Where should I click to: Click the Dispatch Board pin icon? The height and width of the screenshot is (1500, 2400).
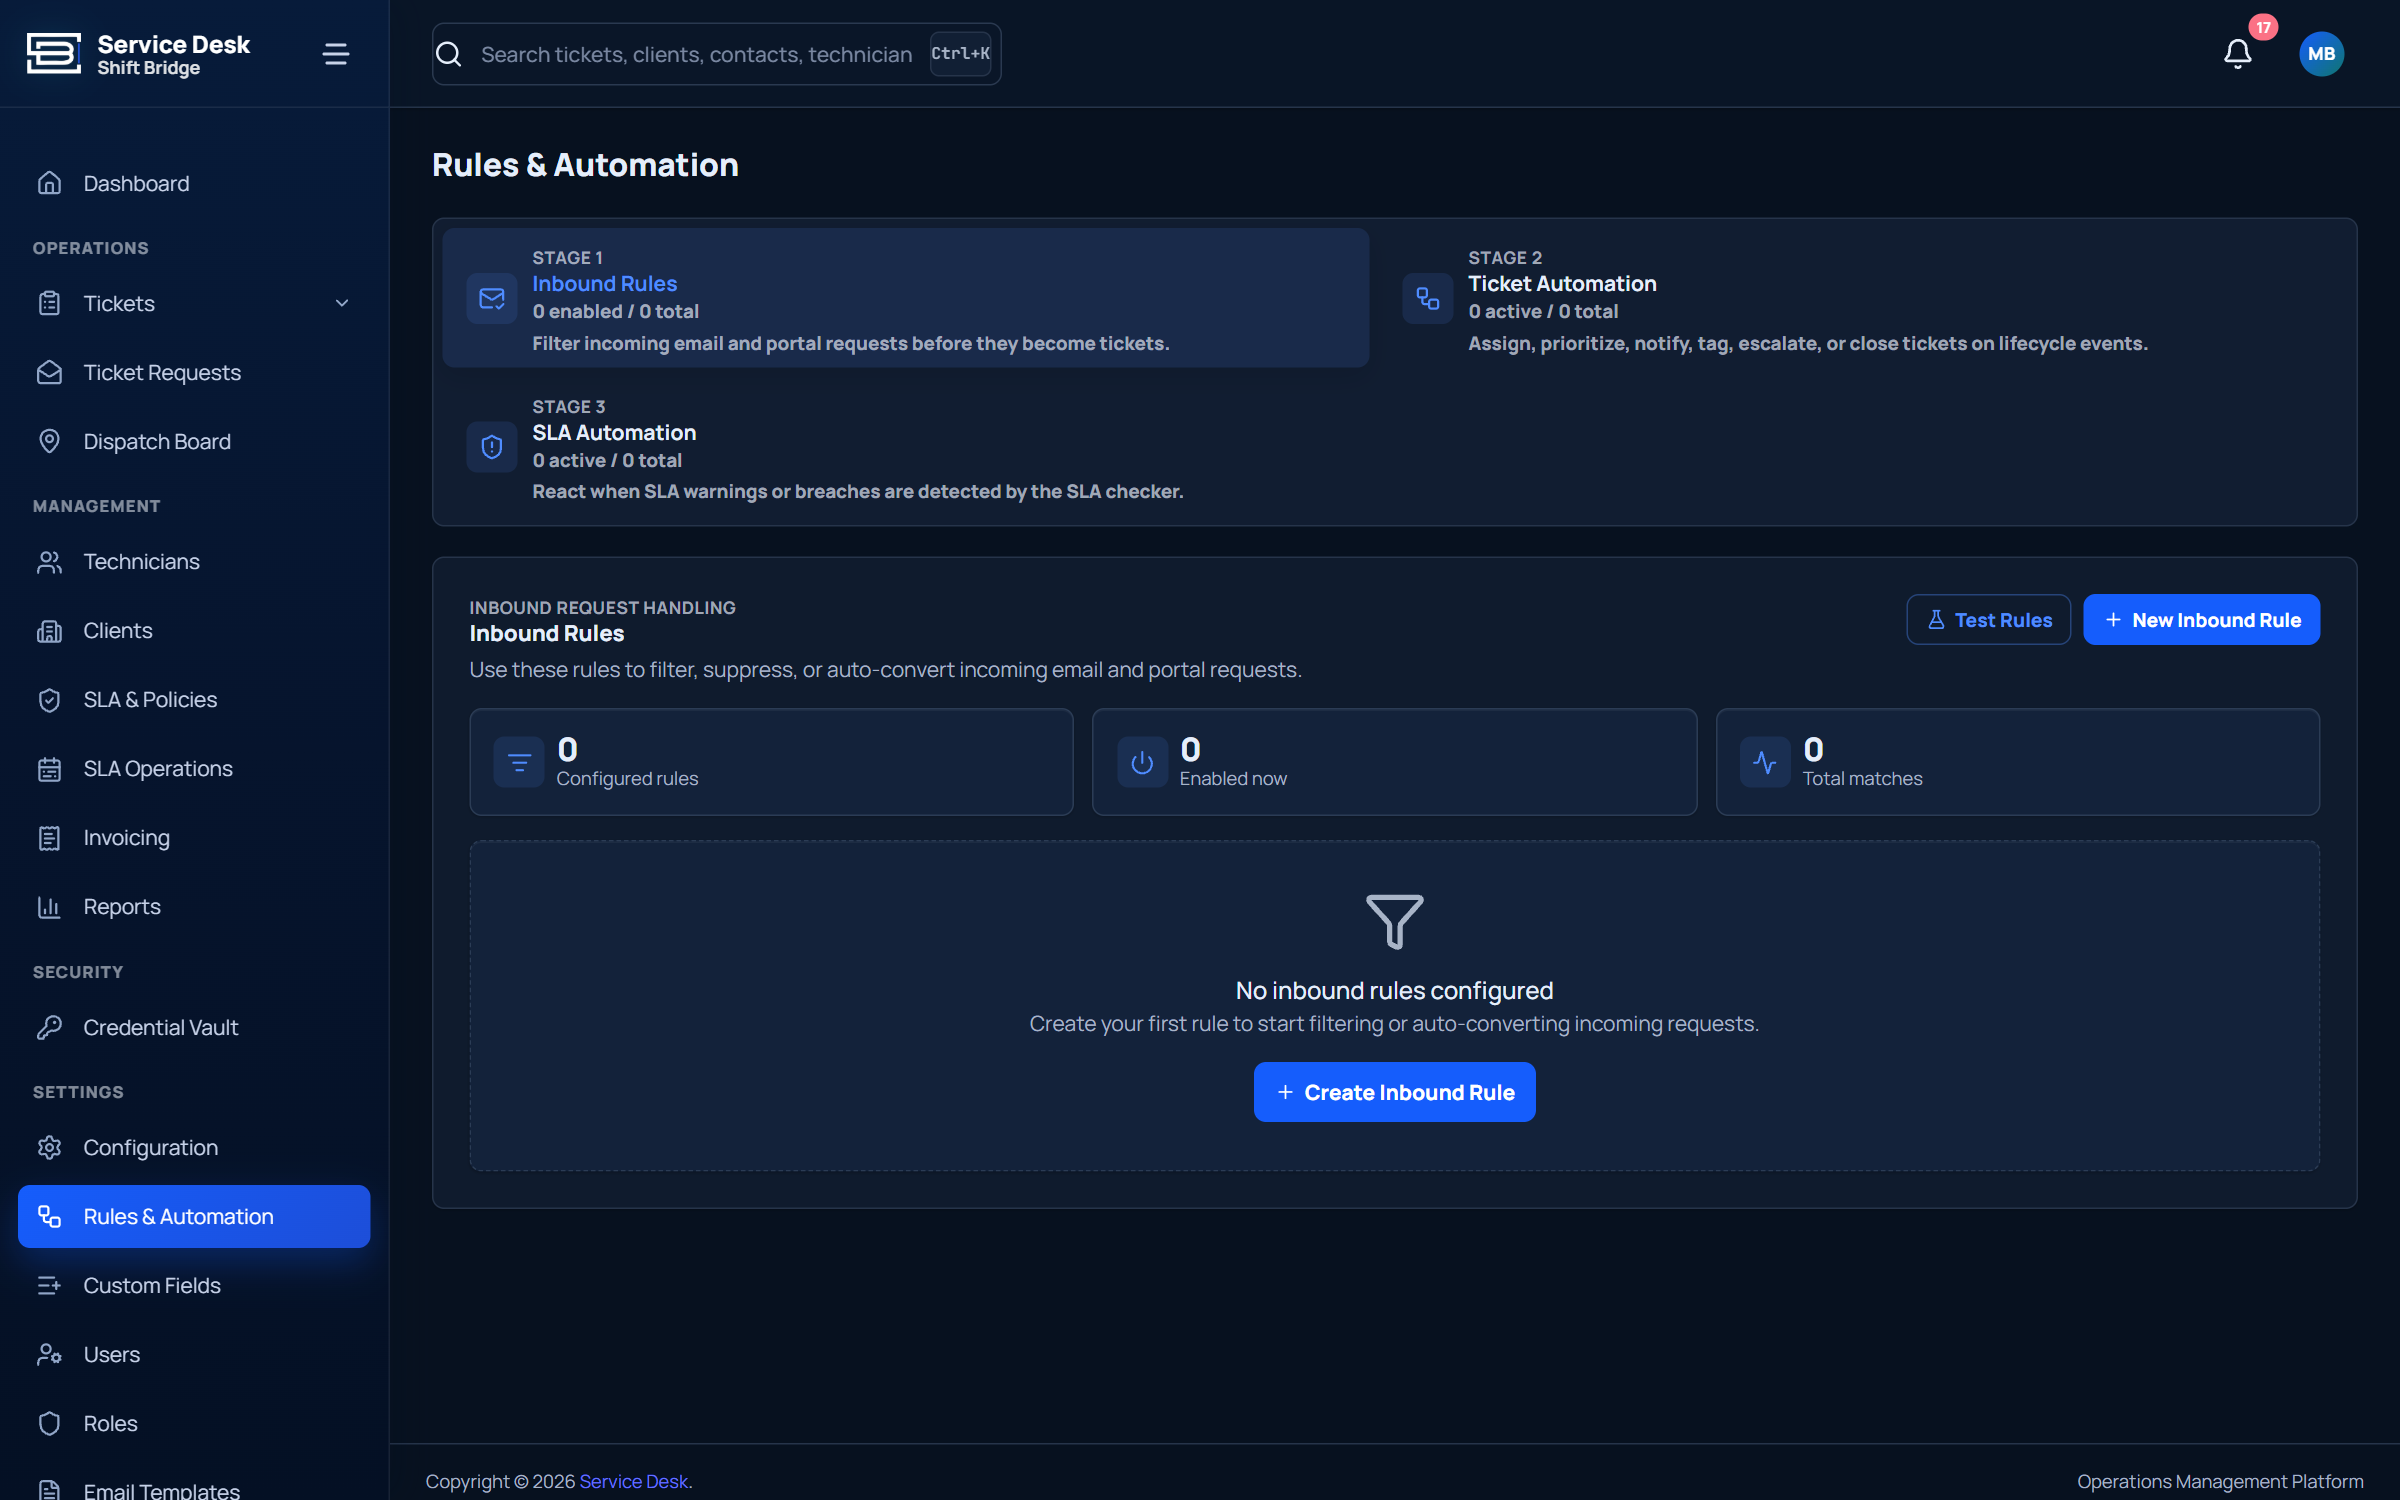[x=49, y=442]
